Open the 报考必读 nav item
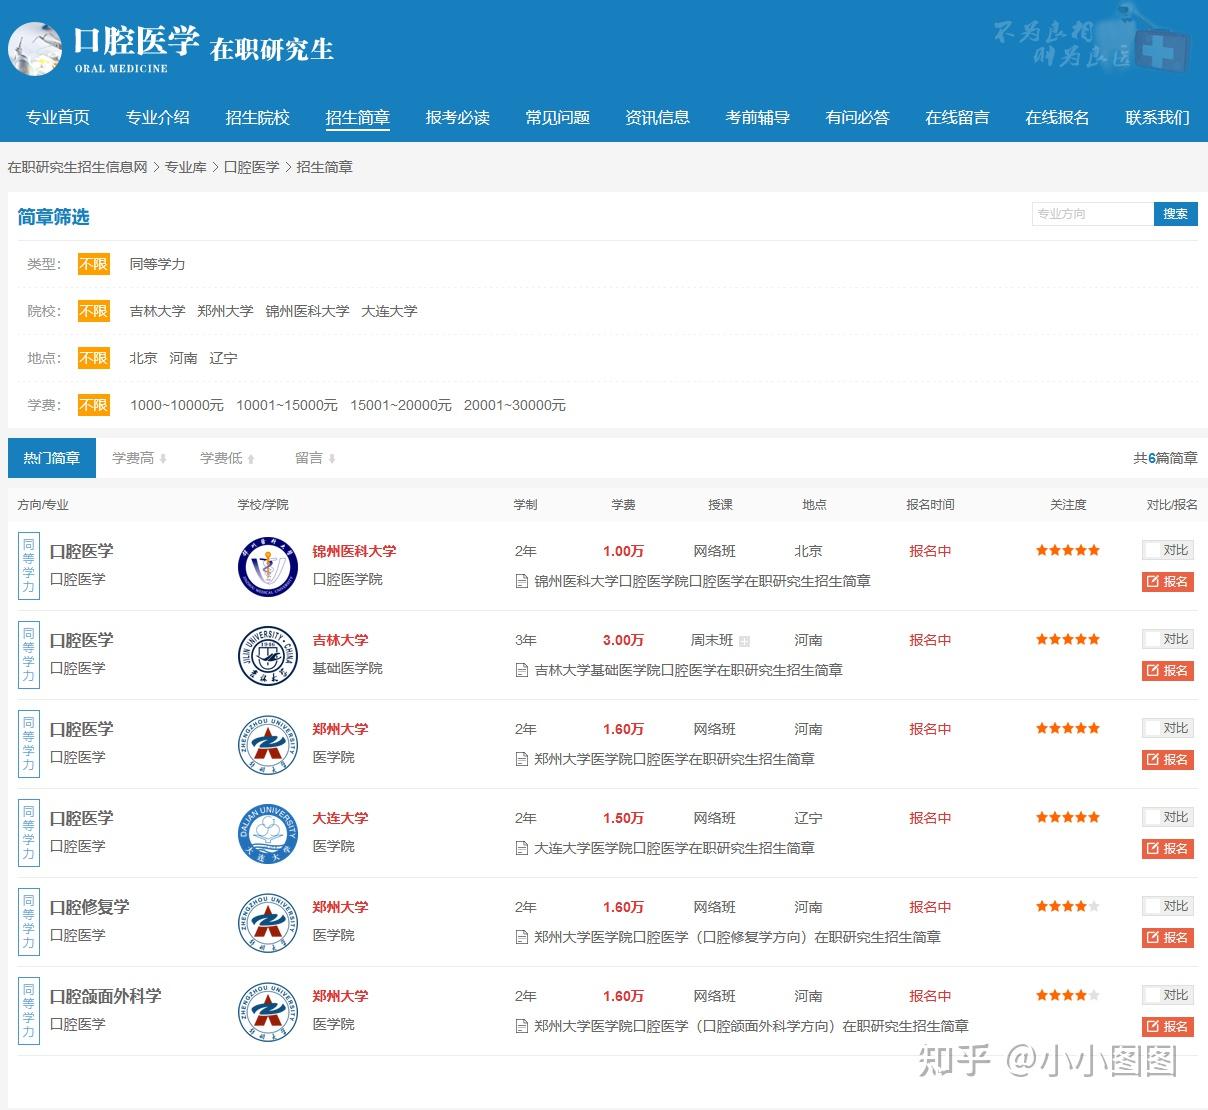The width and height of the screenshot is (1208, 1110). click(x=458, y=117)
